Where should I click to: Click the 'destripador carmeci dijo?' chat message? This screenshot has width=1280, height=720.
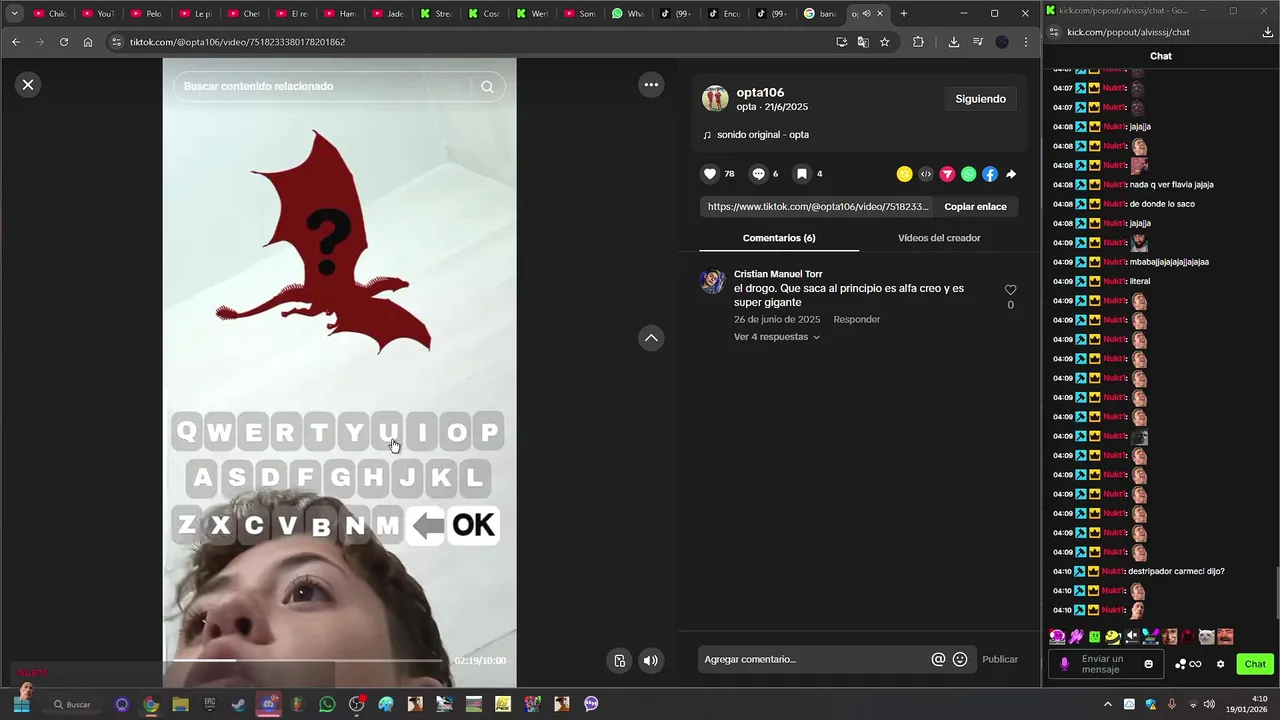click(x=1176, y=572)
